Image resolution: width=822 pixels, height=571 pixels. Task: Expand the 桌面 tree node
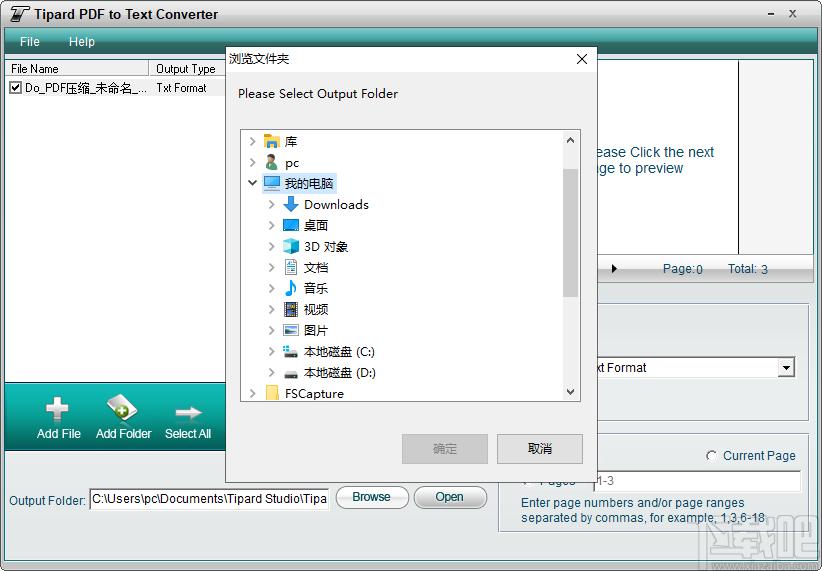click(x=271, y=225)
